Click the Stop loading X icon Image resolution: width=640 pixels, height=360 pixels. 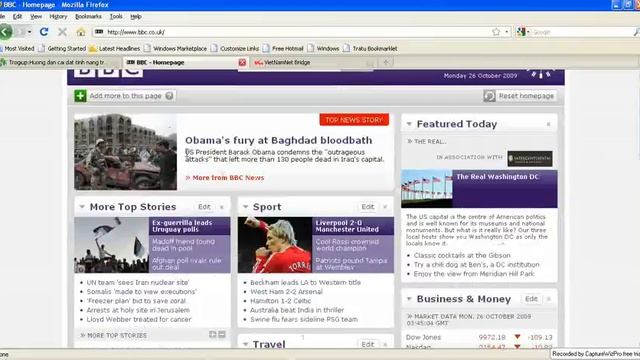point(62,32)
